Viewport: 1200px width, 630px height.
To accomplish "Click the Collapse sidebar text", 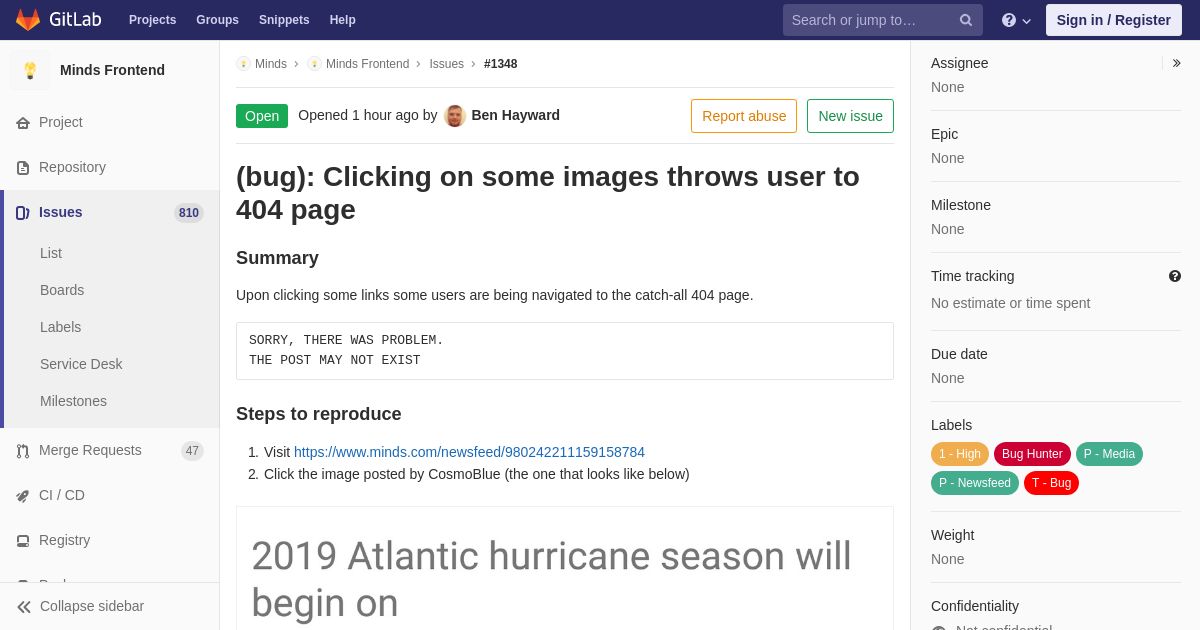I will [92, 606].
